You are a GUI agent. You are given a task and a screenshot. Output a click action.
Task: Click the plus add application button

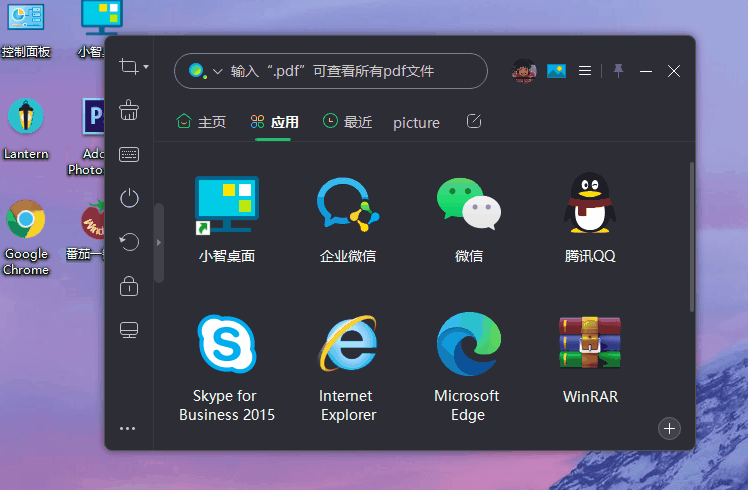point(669,428)
